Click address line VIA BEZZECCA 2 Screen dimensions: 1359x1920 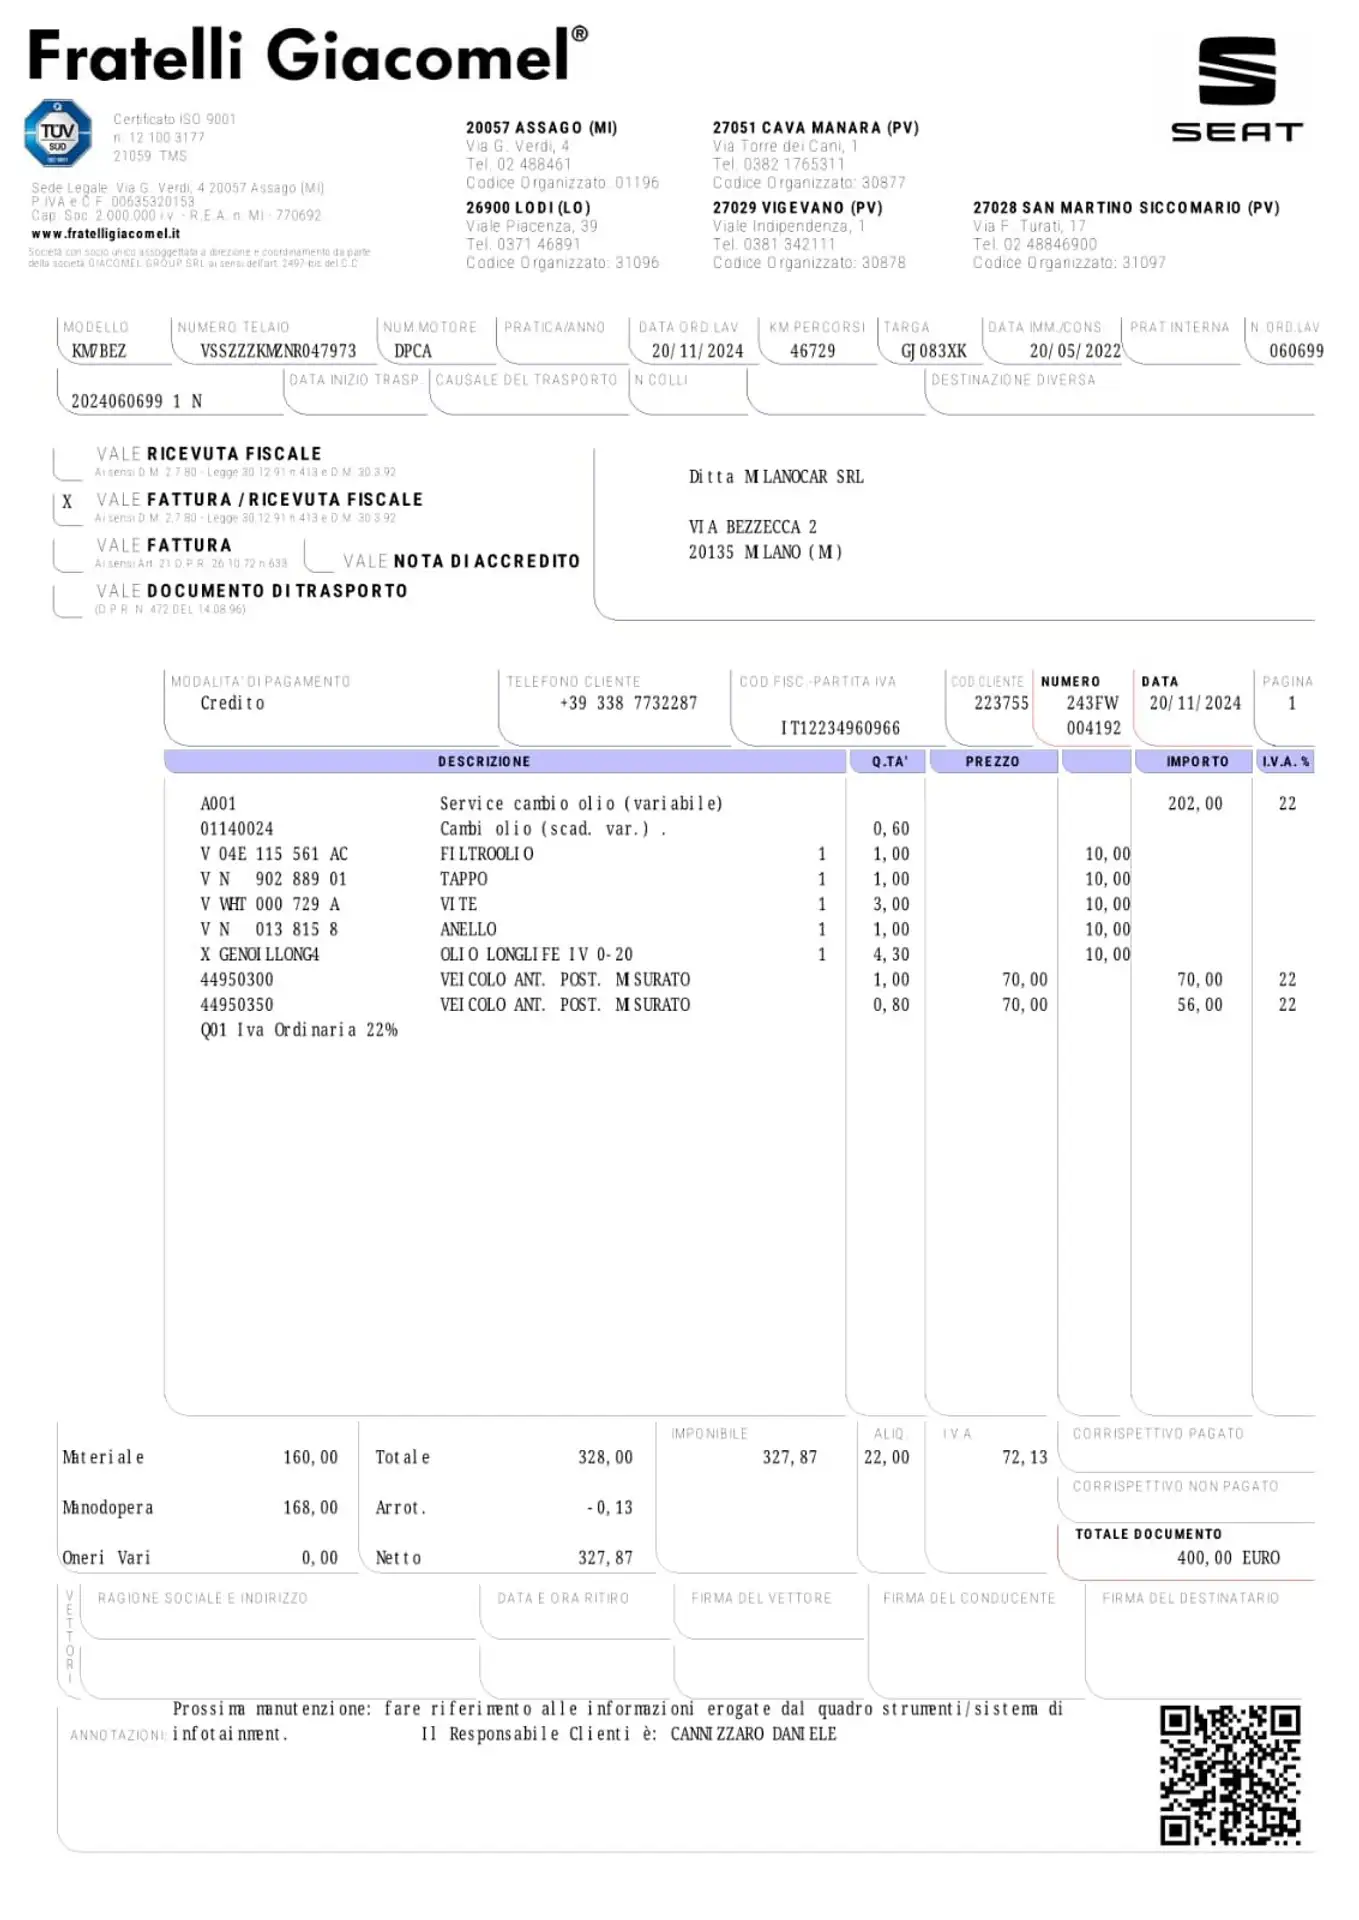coord(752,527)
